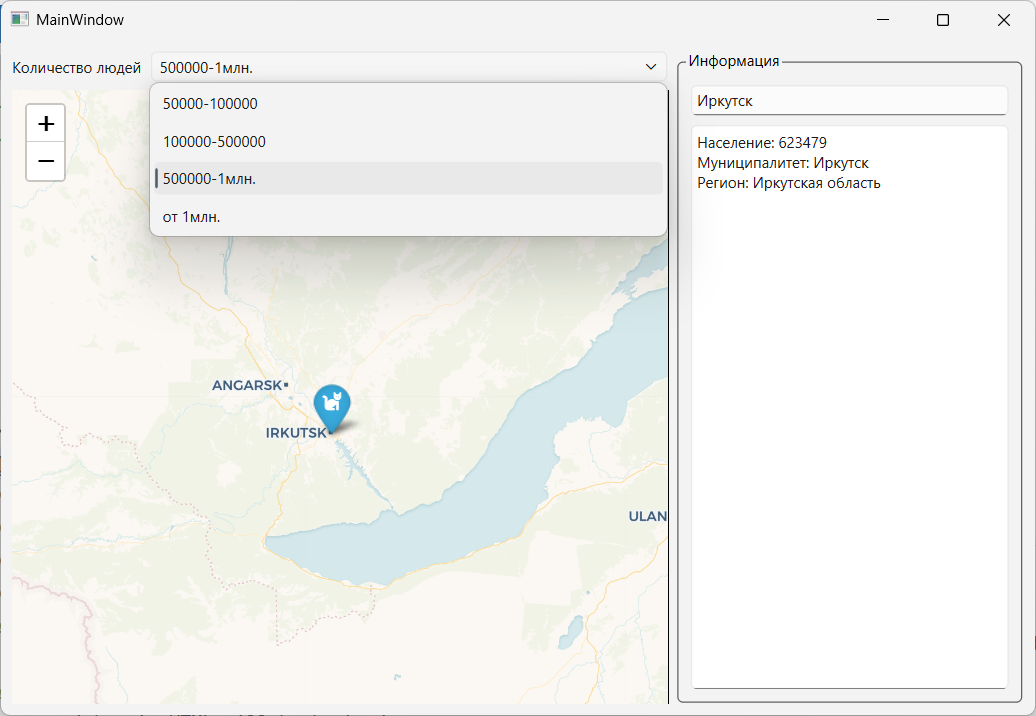Screen dimensions: 1036x716
Task: Click the Иркутск city name field
Action: tap(848, 101)
